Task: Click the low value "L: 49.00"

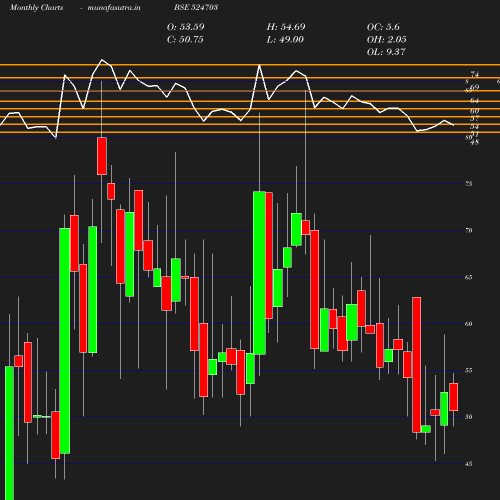Action: pyautogui.click(x=285, y=39)
